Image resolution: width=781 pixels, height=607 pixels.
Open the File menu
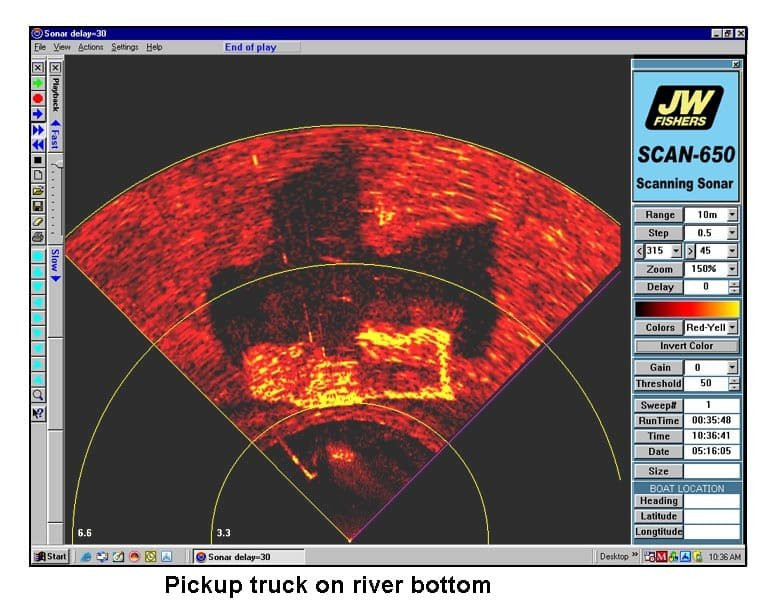40,47
